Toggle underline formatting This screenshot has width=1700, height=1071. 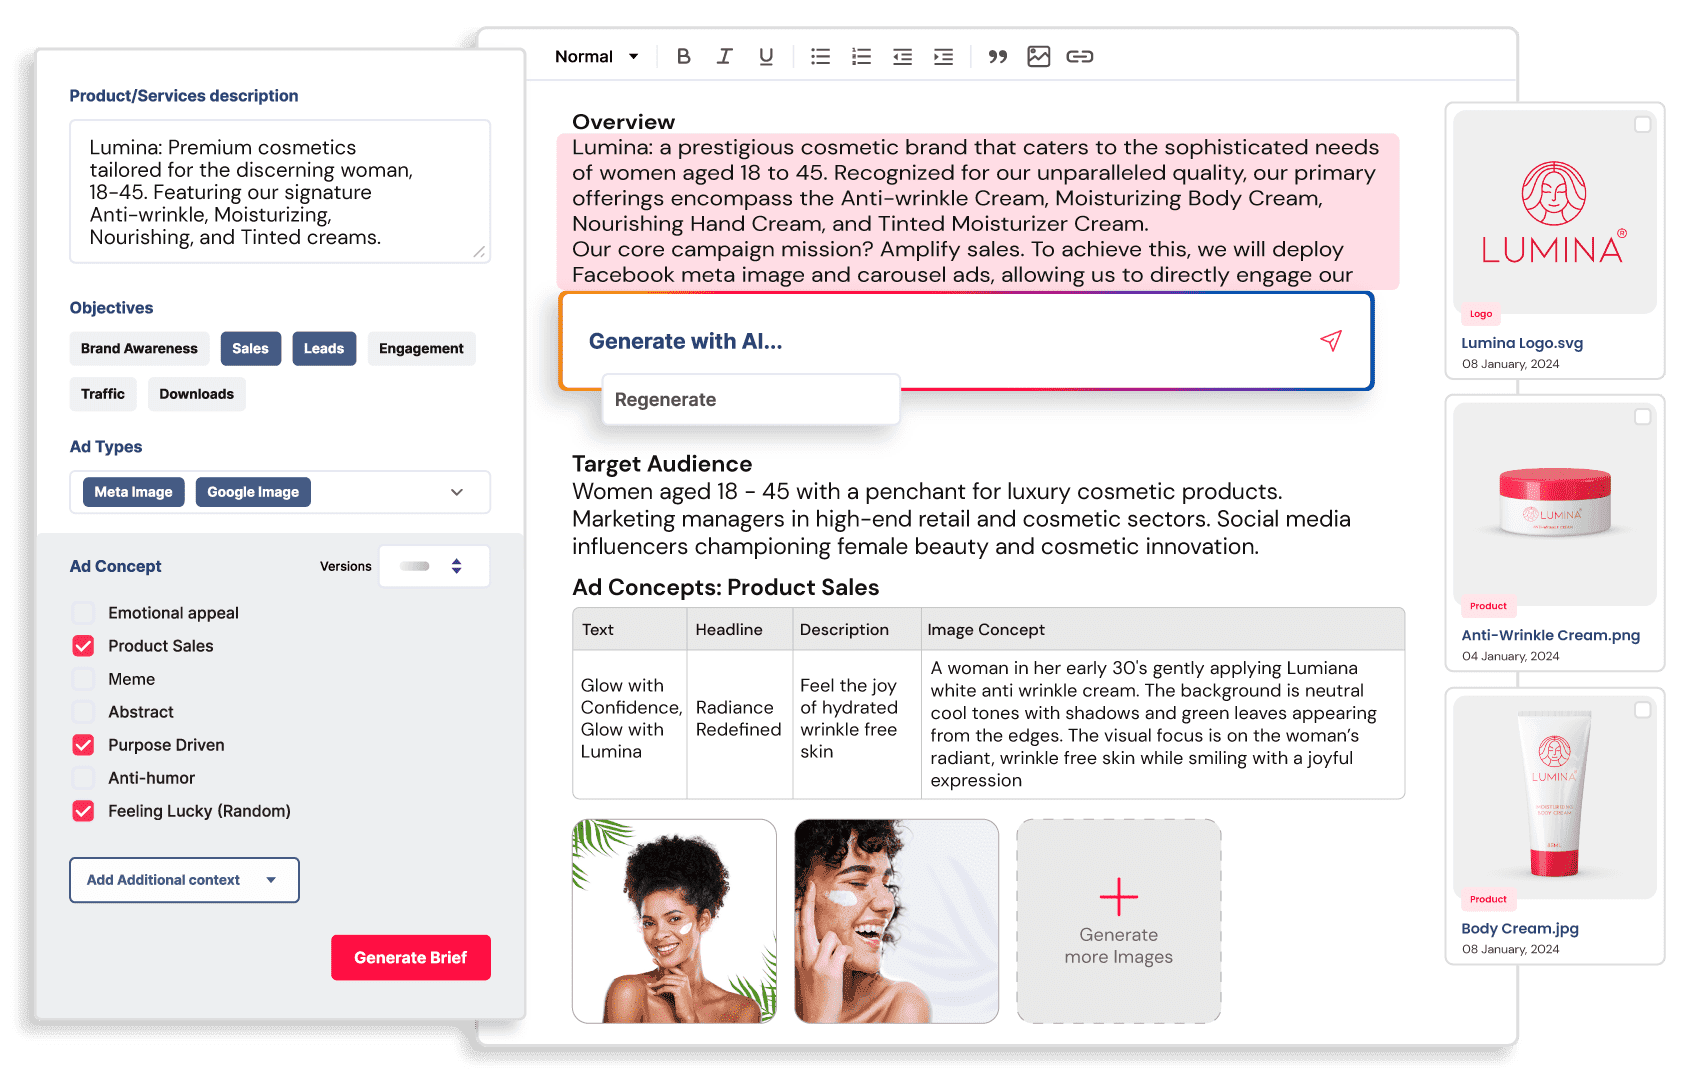766,56
